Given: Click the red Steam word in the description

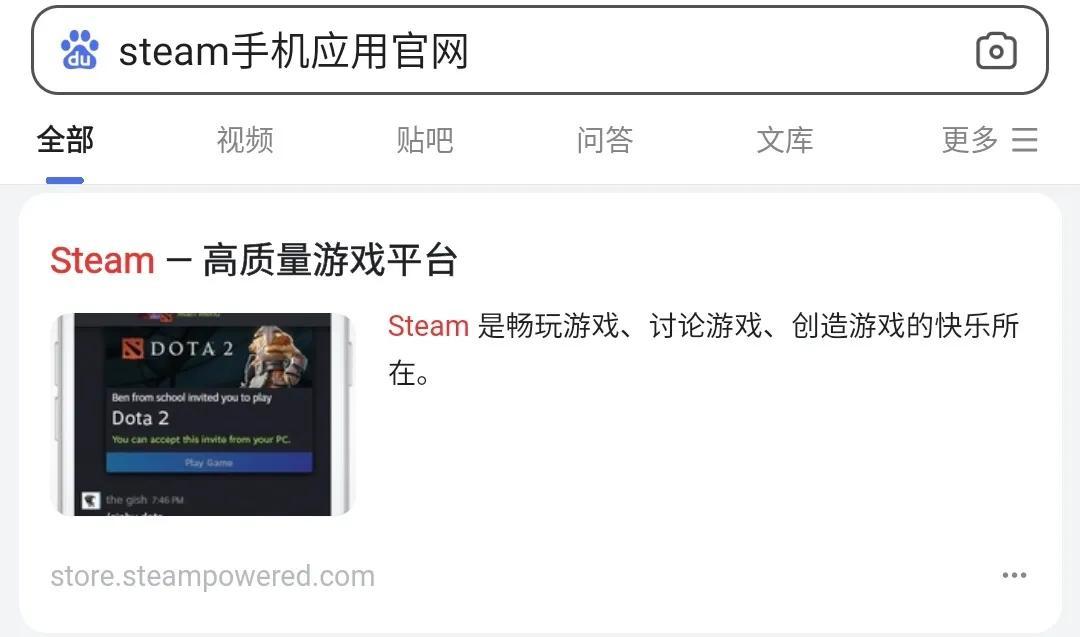Looking at the screenshot, I should 428,326.
